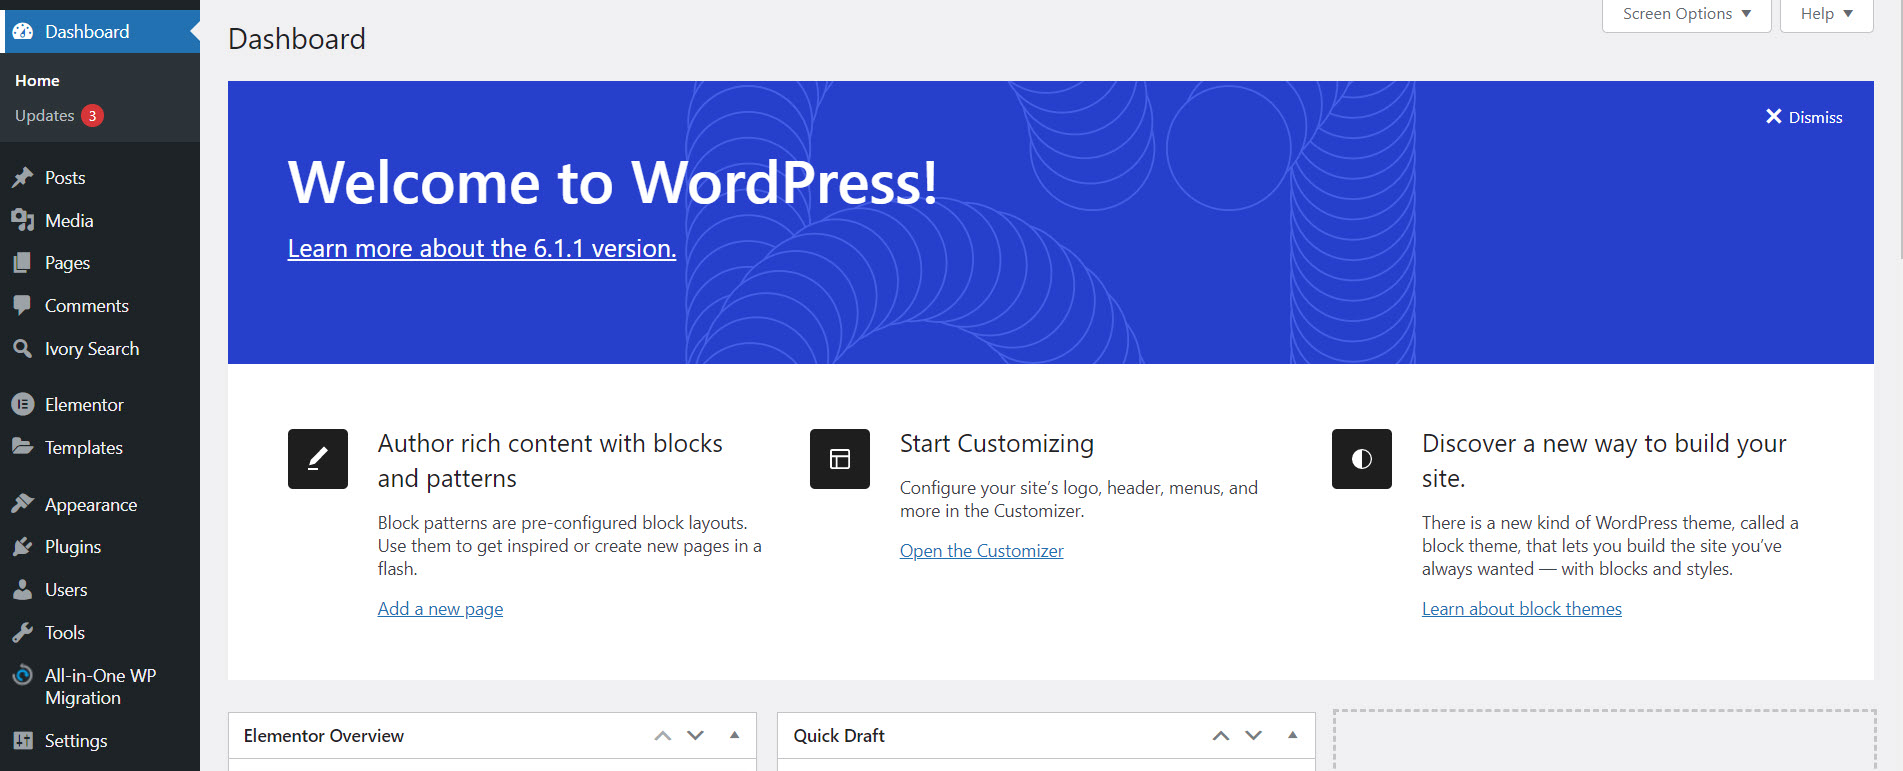Click the Quick Draft widget title
This screenshot has width=1903, height=771.
pyautogui.click(x=839, y=736)
